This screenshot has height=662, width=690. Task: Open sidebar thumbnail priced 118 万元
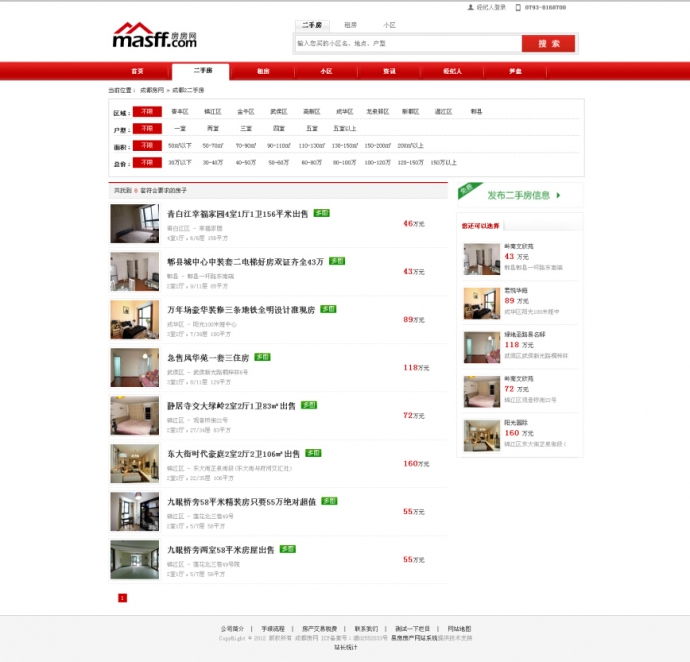pos(482,347)
